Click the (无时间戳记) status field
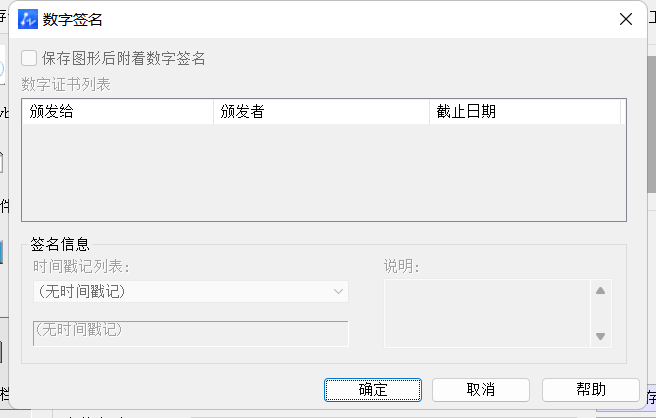This screenshot has width=656, height=418. 191,333
